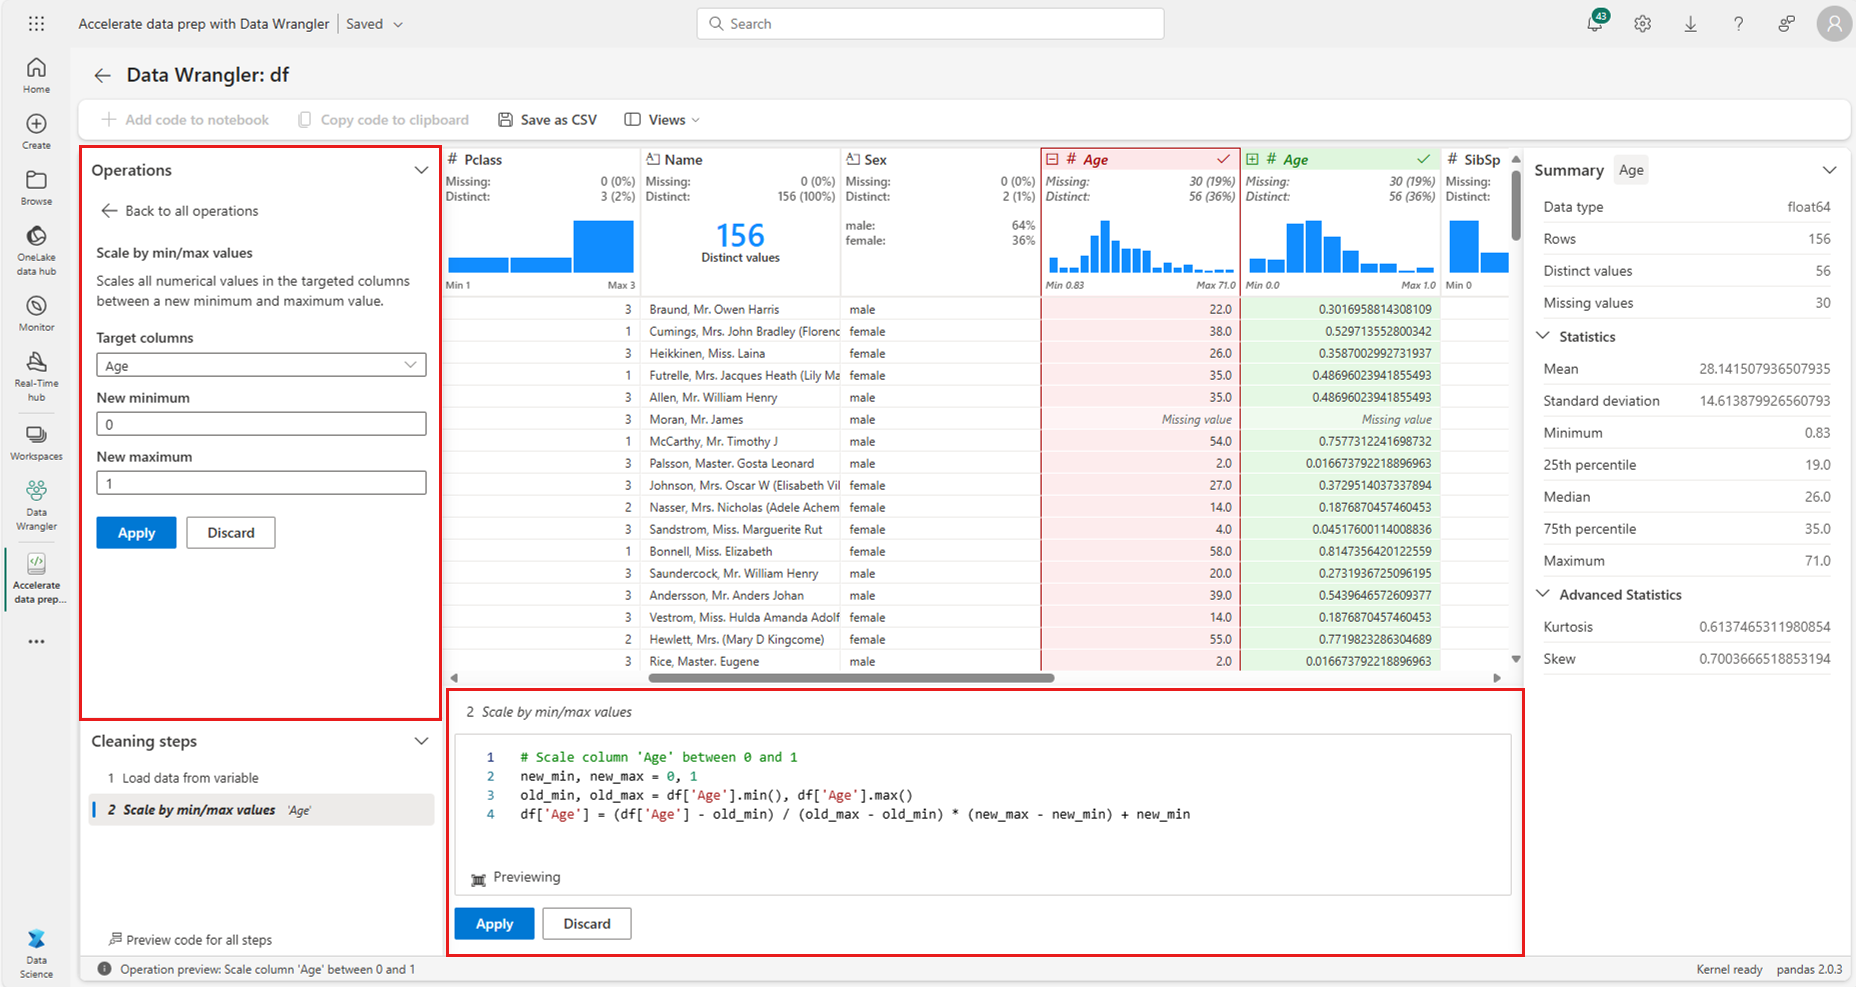Select Save as CSV
Viewport: 1856px width, 987px height.
[x=548, y=120]
